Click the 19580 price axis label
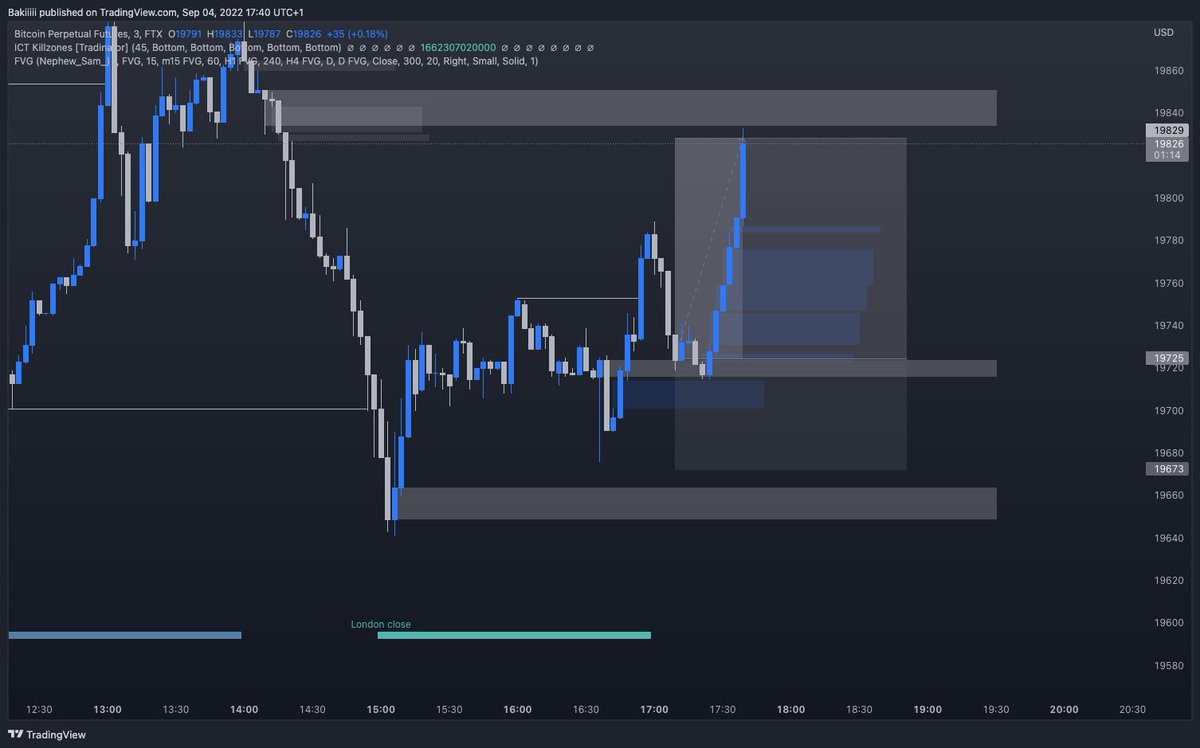Image resolution: width=1200 pixels, height=748 pixels. coord(1168,665)
